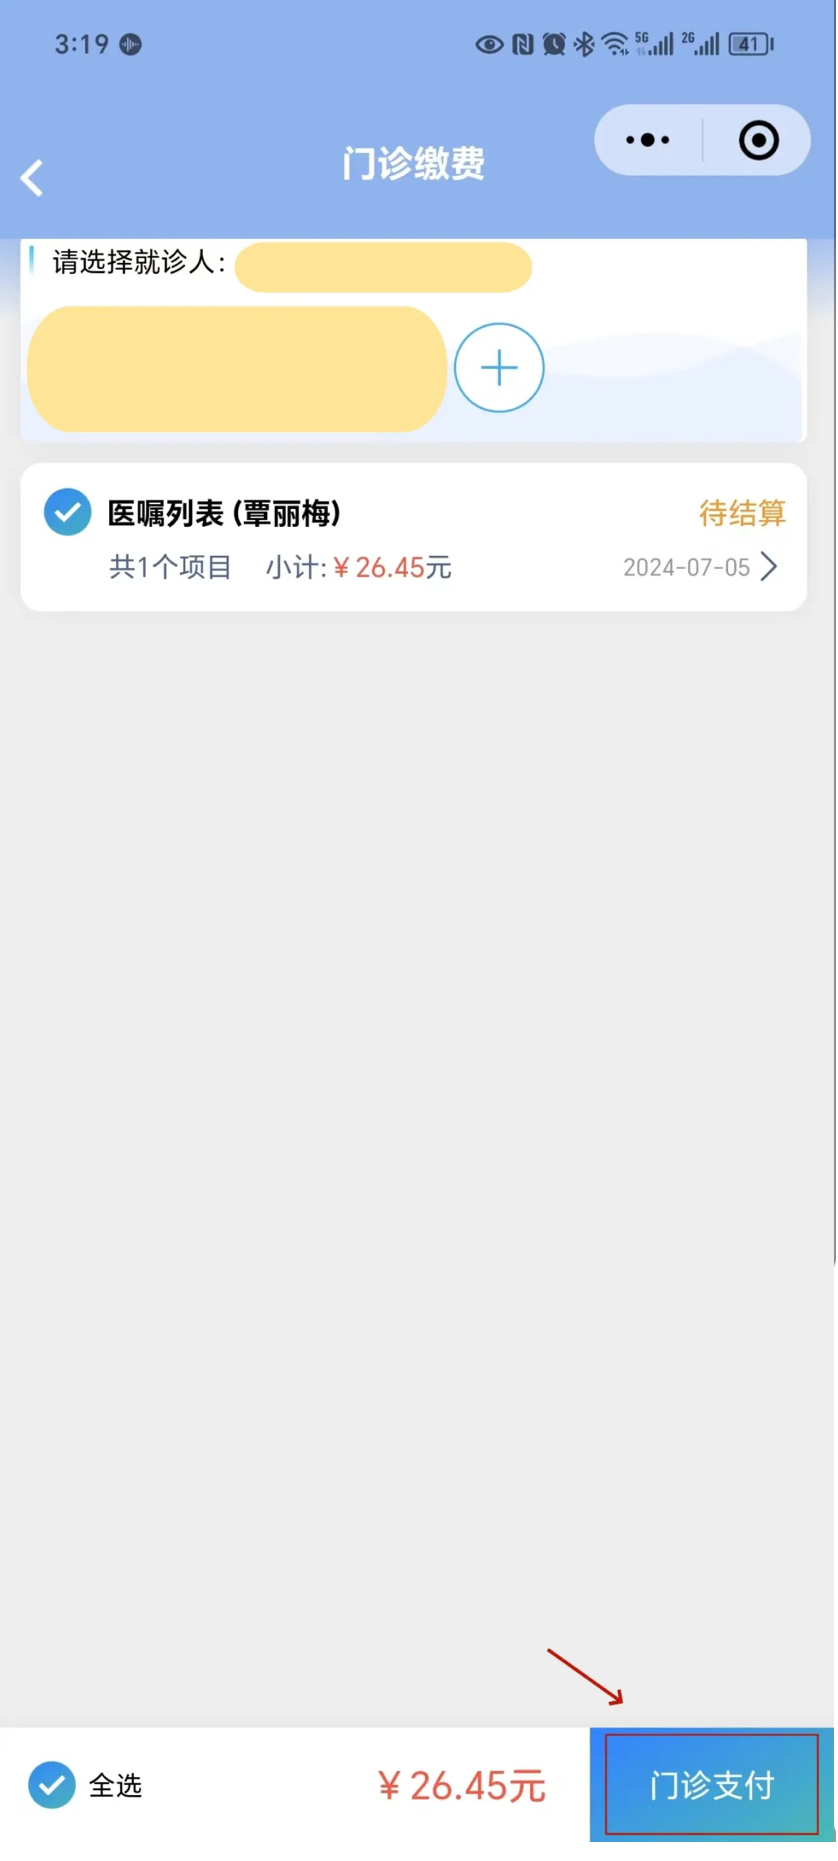This screenshot has height=1861, width=838.
Task: Open the 2024-07-05 order entry
Action: [686, 568]
